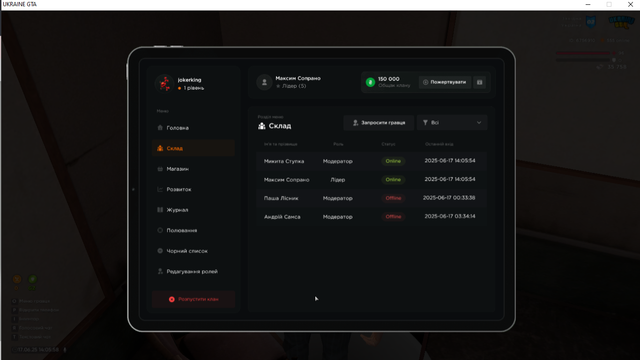Open the Журнал section
640x360 pixels.
pyautogui.click(x=193, y=210)
